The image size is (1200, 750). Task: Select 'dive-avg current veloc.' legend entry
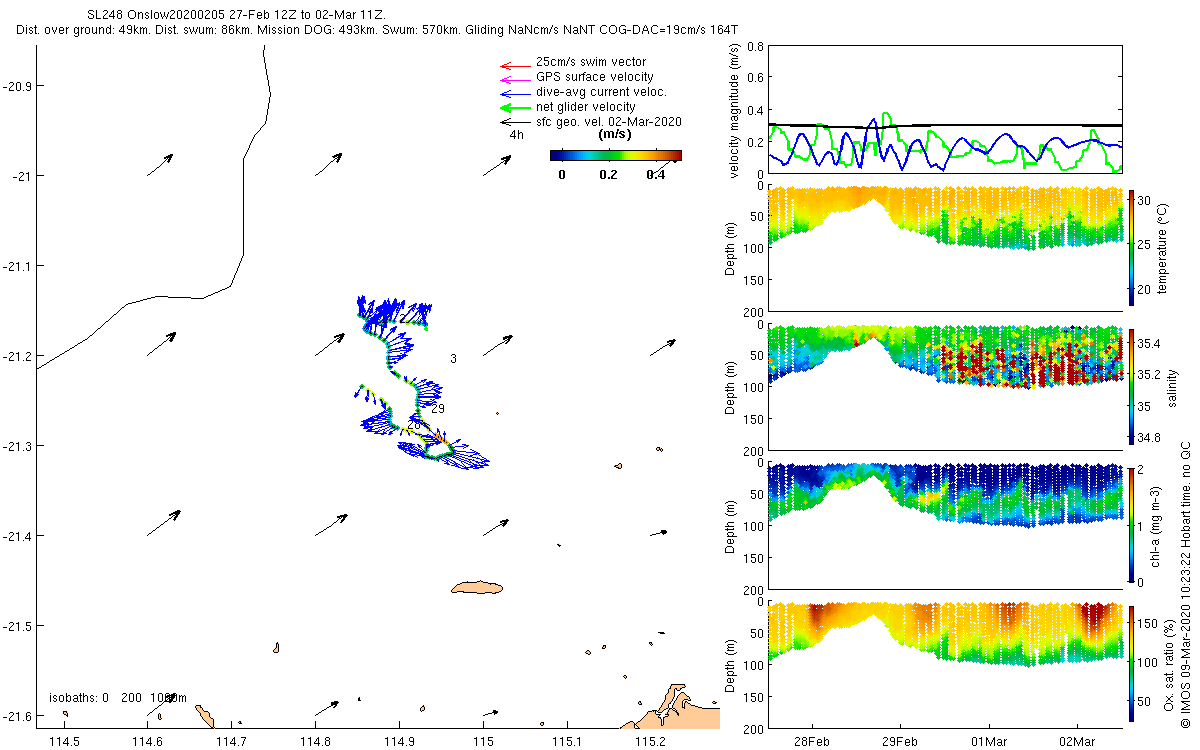tap(602, 92)
